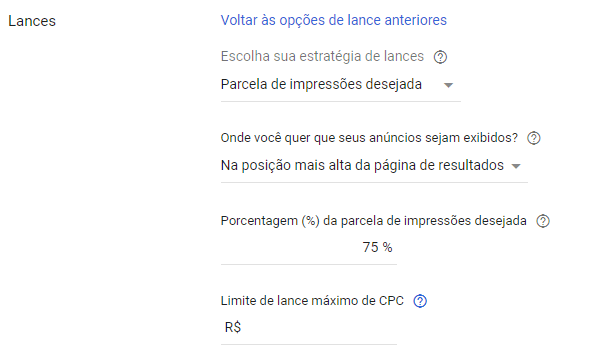Image resolution: width=593 pixels, height=362 pixels.
Task: Click in the R$ max CPC bid field
Action: tap(309, 328)
